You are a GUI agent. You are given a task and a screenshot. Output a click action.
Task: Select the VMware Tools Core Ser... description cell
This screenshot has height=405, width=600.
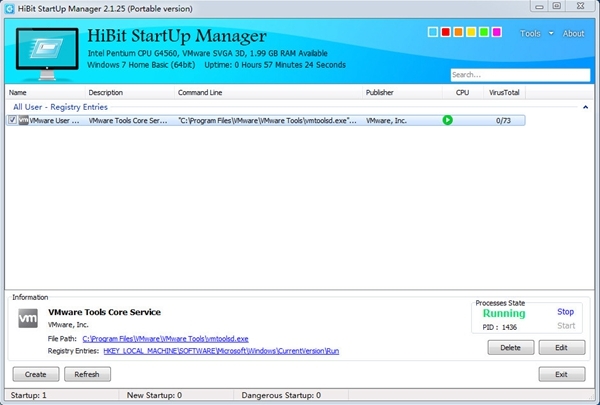pyautogui.click(x=128, y=121)
